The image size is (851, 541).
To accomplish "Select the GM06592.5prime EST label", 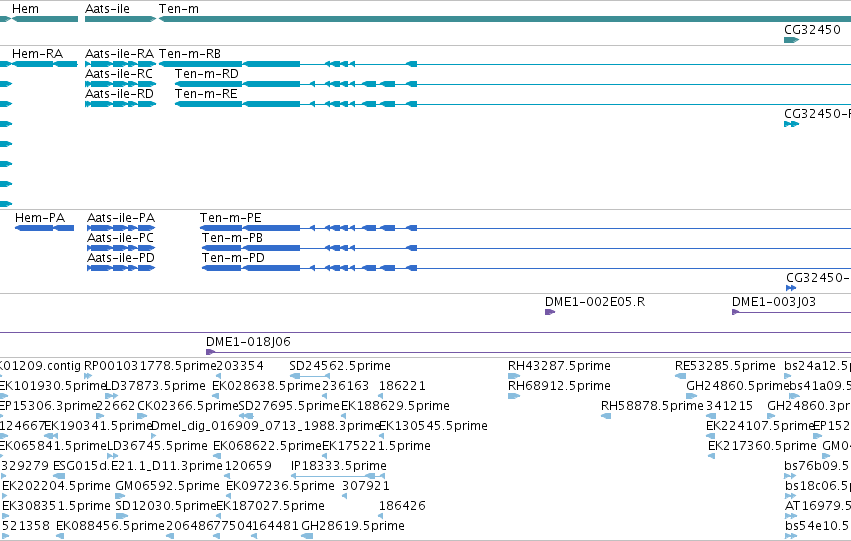I will click(167, 486).
